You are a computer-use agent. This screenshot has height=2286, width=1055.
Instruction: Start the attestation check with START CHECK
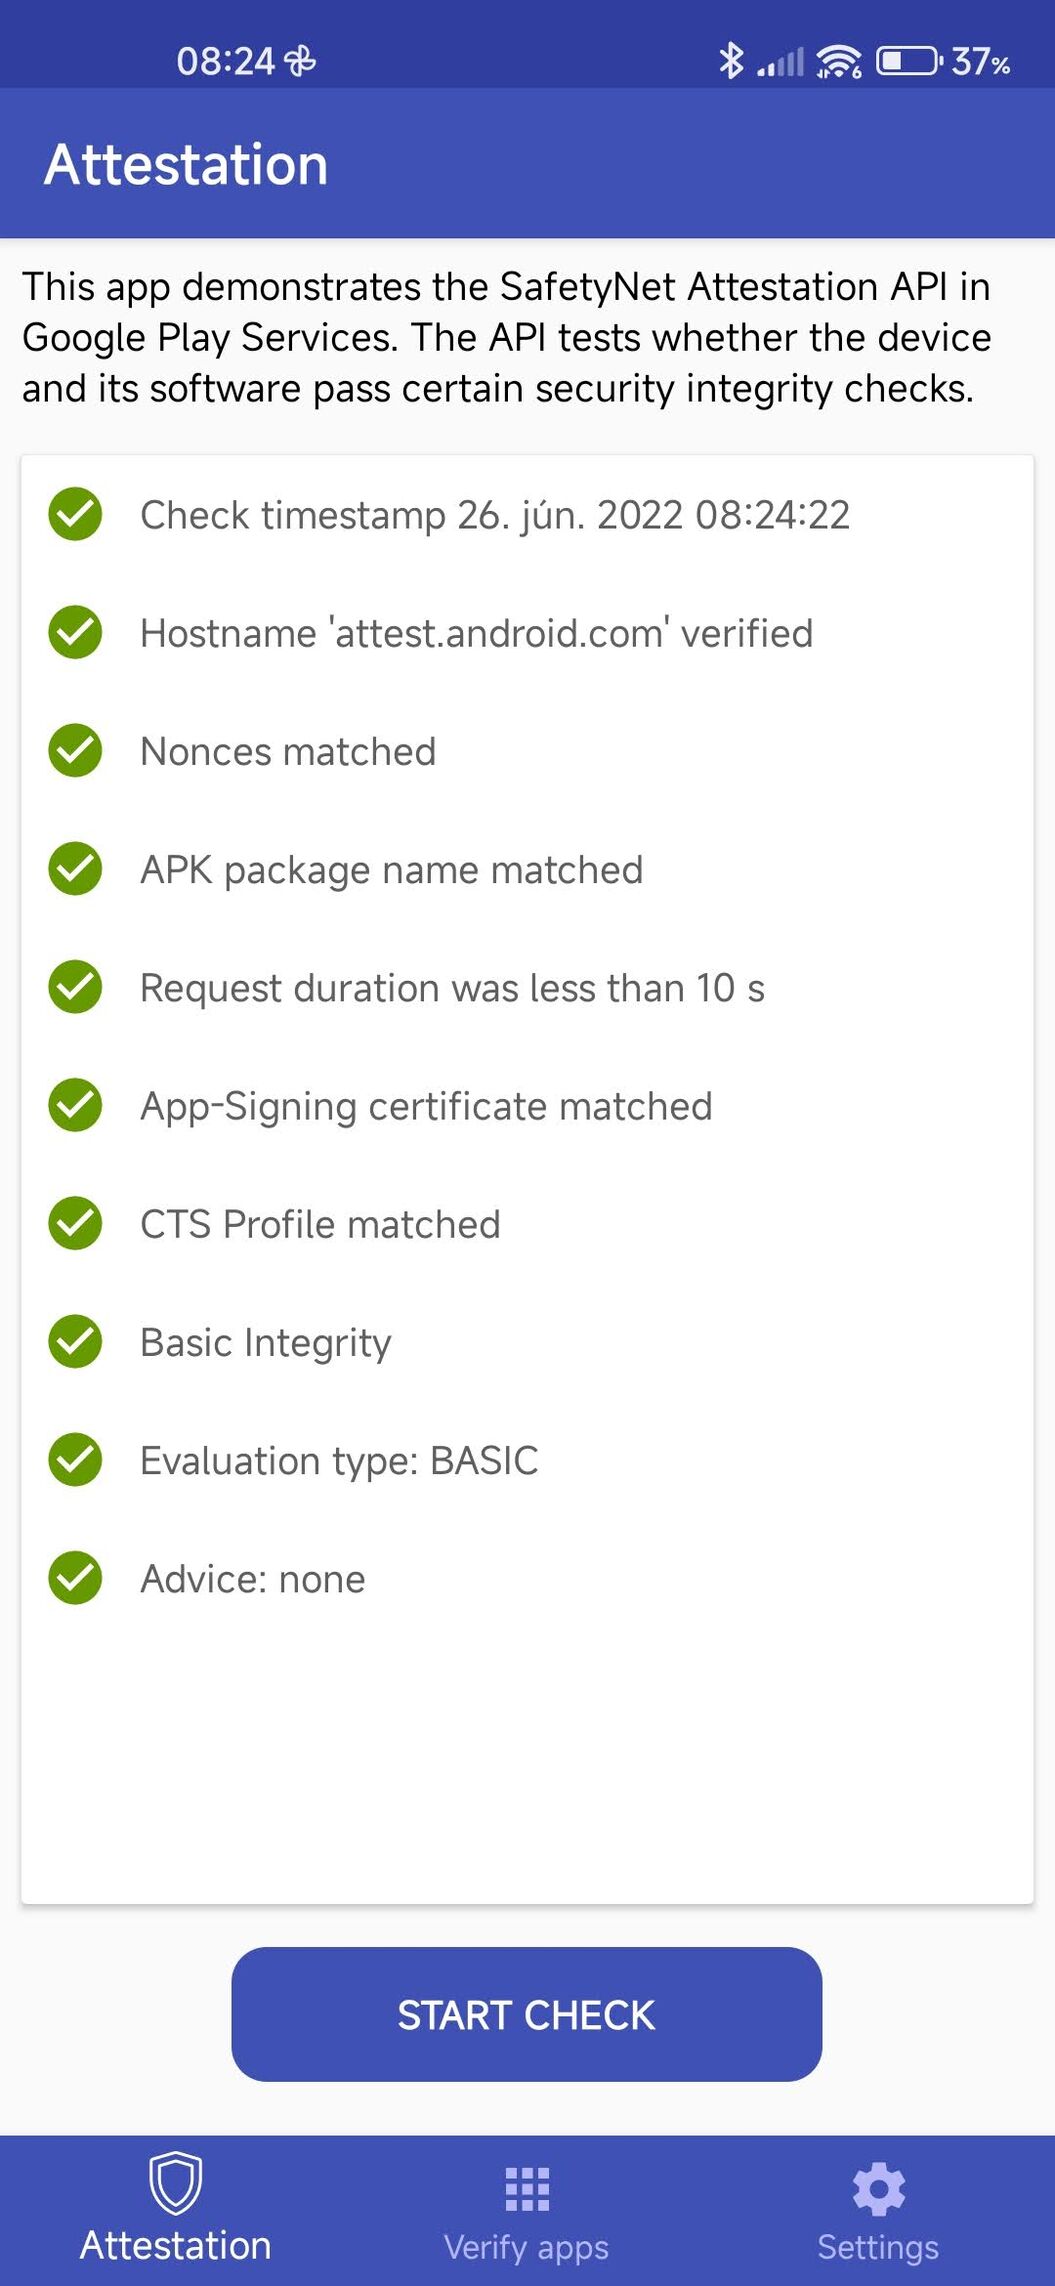point(527,2014)
